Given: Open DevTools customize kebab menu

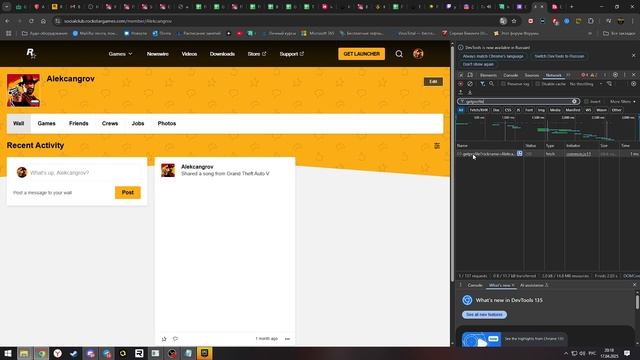Looking at the screenshot, I should [x=624, y=75].
